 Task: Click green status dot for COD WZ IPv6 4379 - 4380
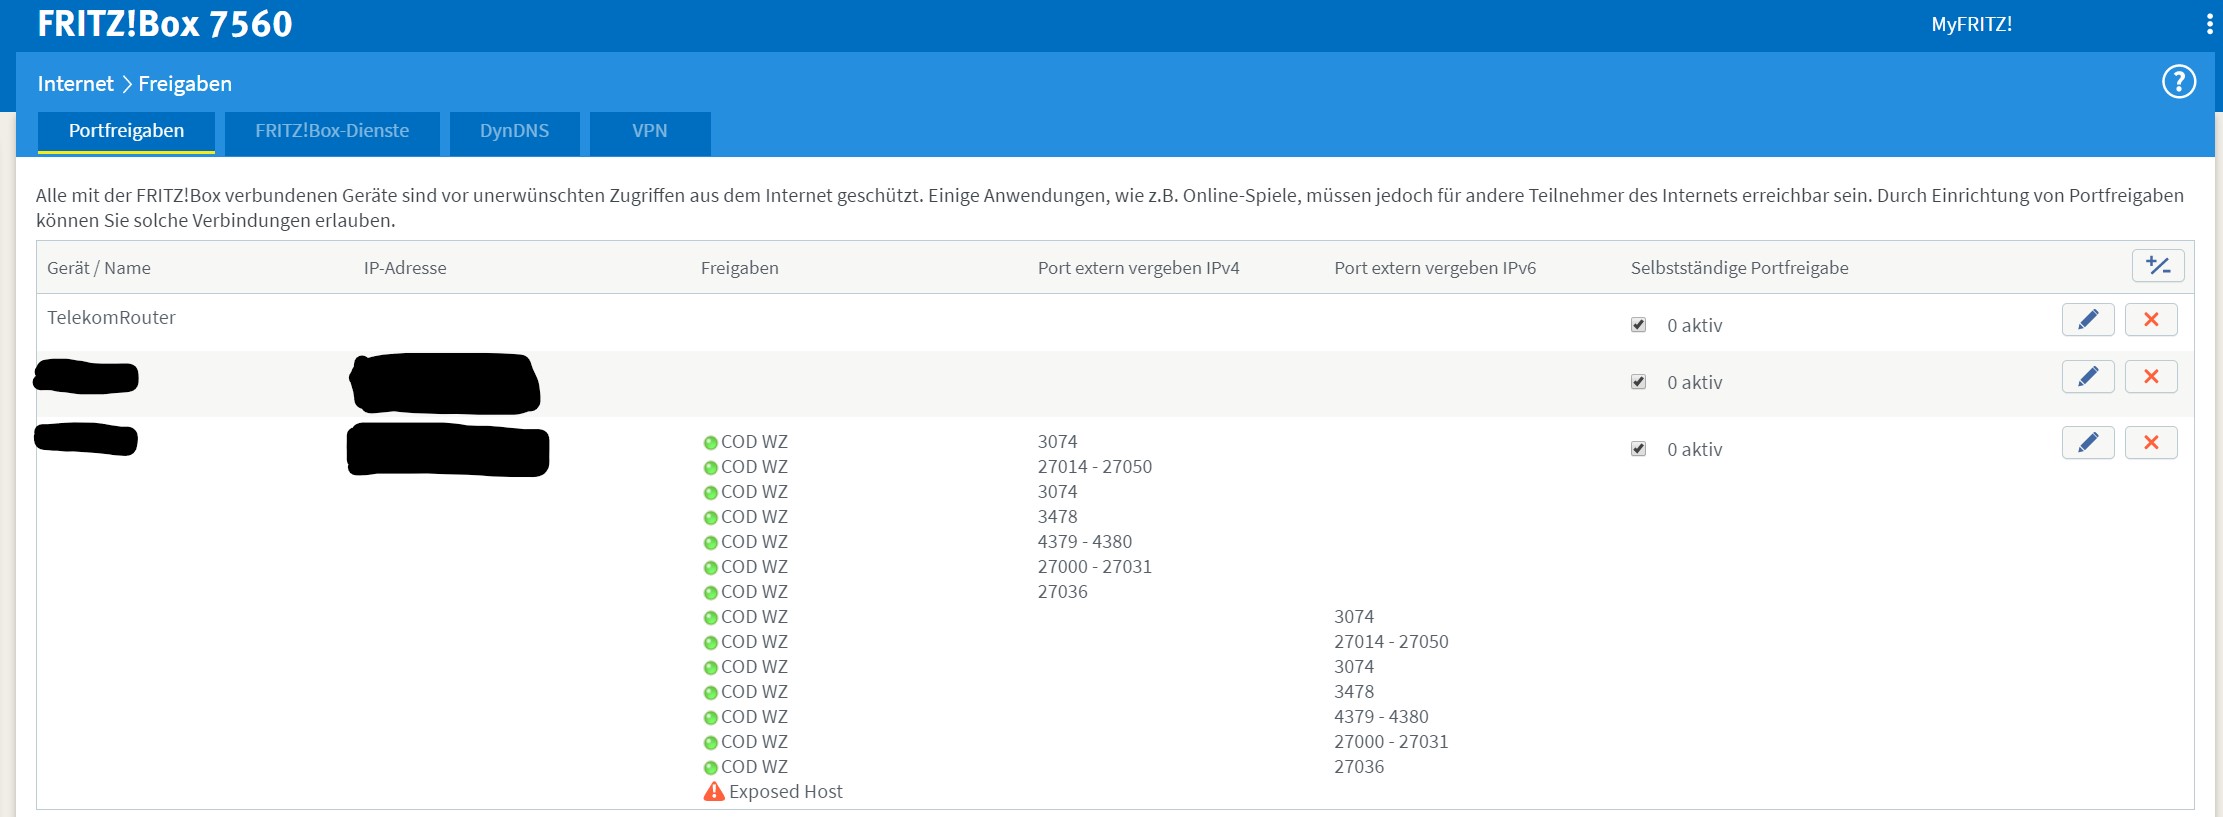point(710,718)
